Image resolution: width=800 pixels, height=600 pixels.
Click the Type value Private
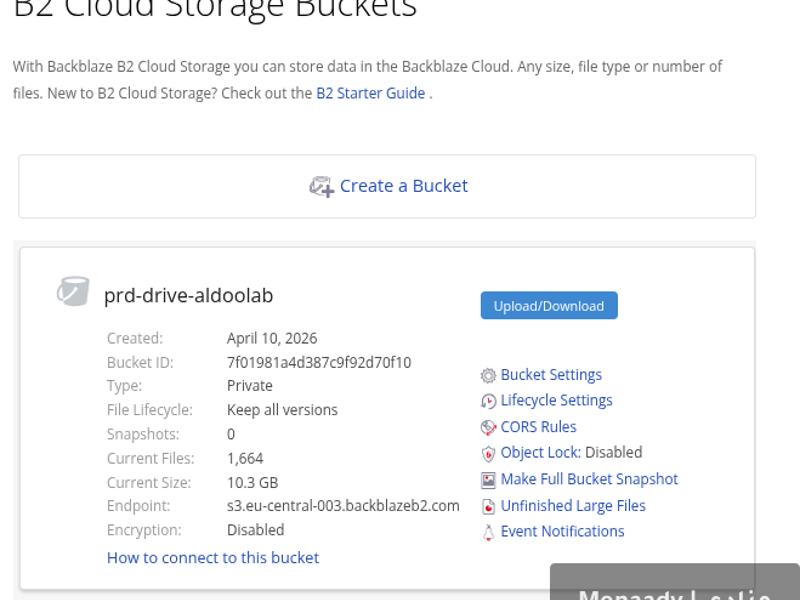pyautogui.click(x=249, y=386)
